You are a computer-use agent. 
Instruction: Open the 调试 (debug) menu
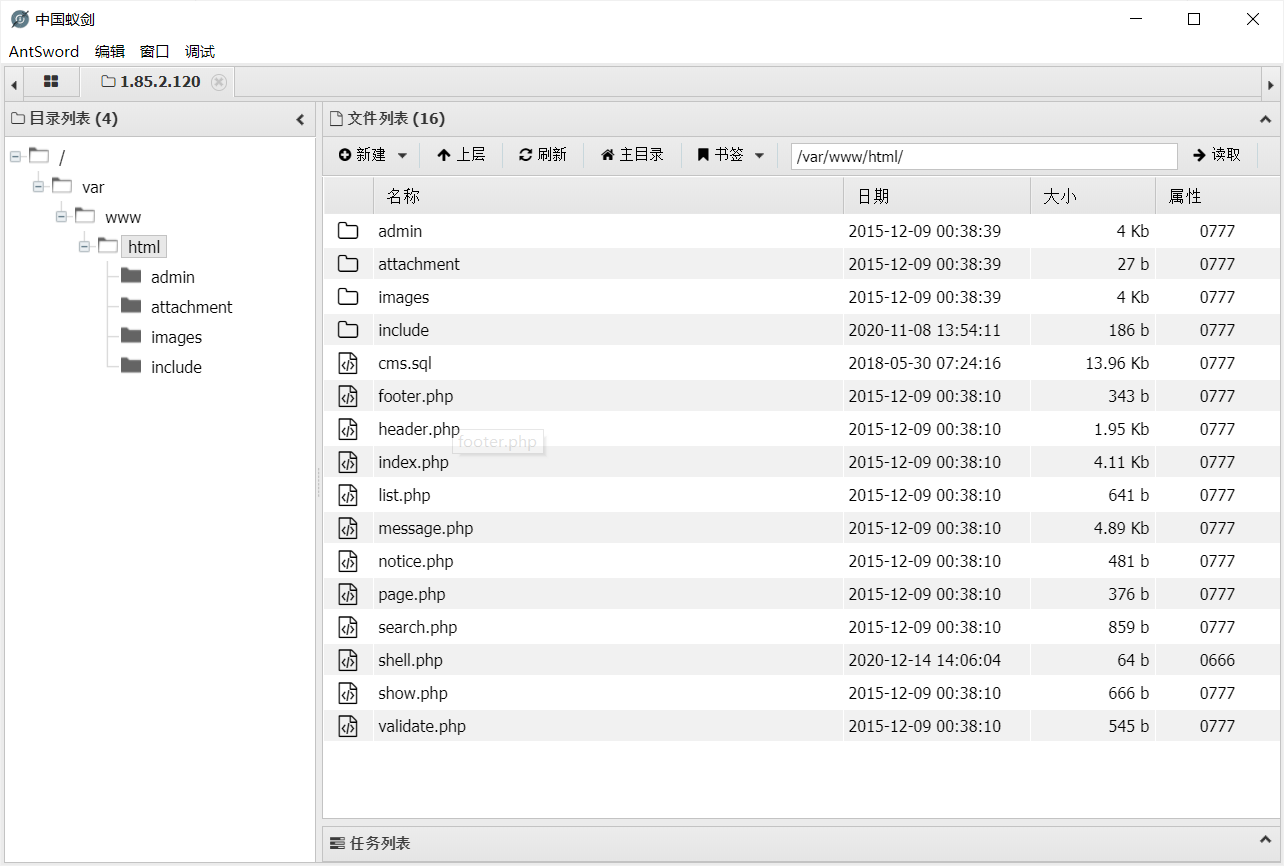(x=200, y=52)
